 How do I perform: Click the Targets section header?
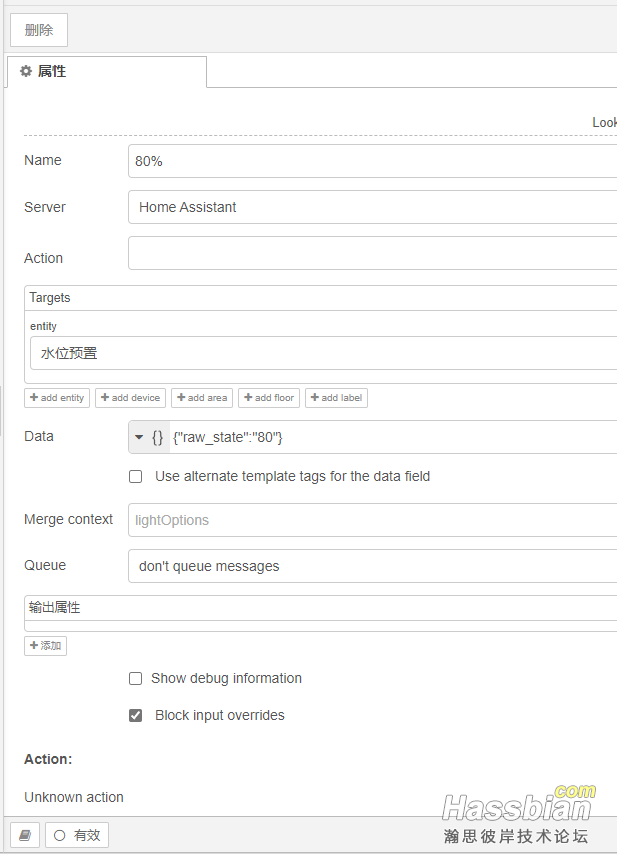(321, 298)
